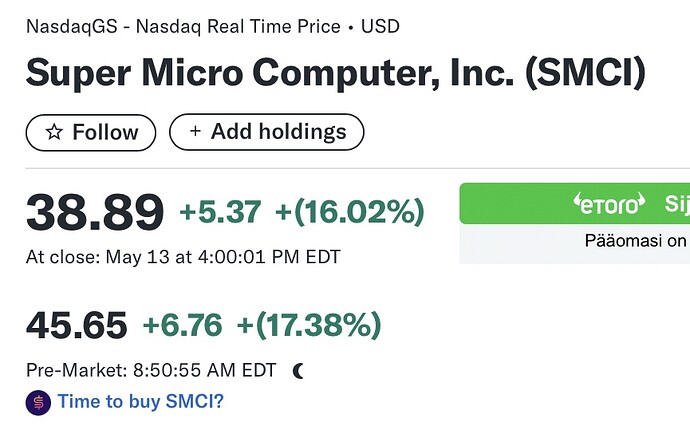Viewport: 690px width, 437px height.
Task: Click the pre-market moon icon
Action: 298,371
